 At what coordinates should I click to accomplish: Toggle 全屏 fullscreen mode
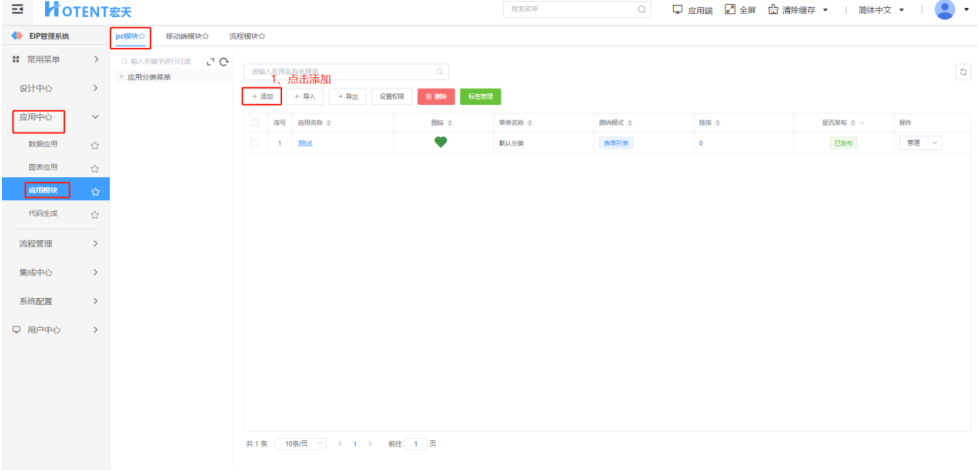click(730, 9)
